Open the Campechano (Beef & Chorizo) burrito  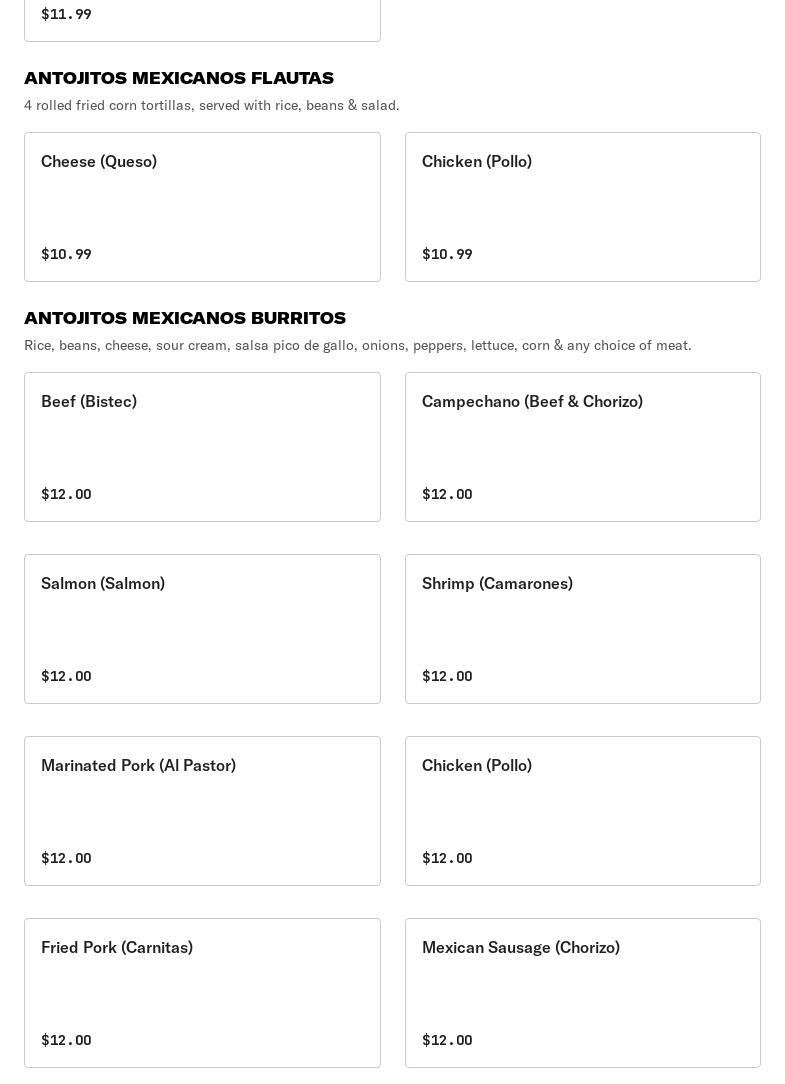(582, 446)
